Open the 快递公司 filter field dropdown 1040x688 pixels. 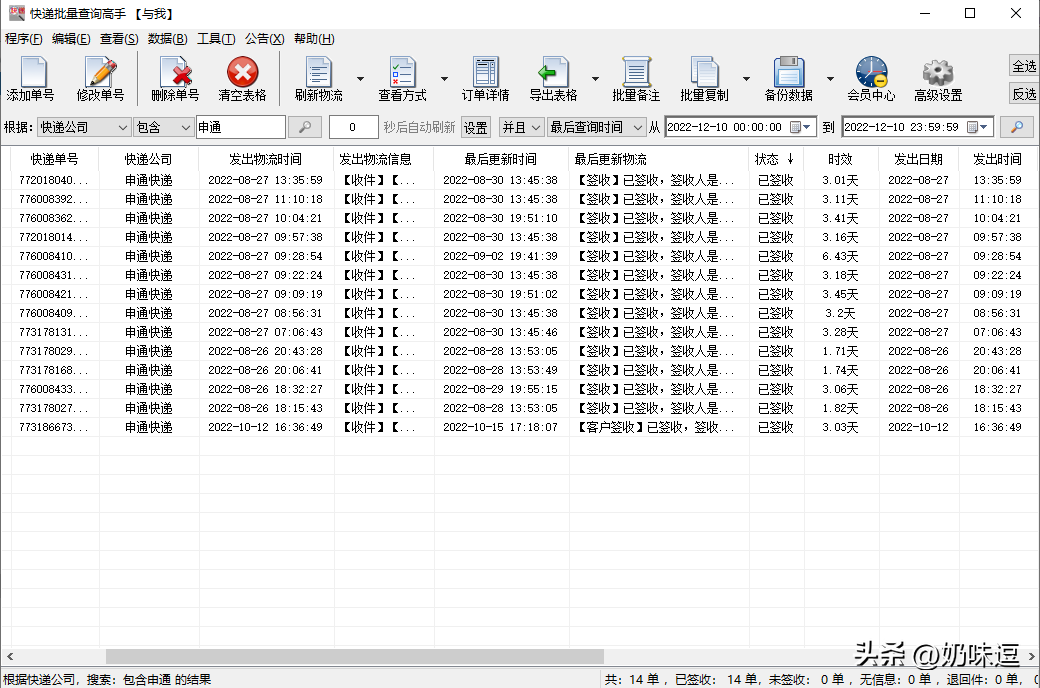click(x=84, y=127)
